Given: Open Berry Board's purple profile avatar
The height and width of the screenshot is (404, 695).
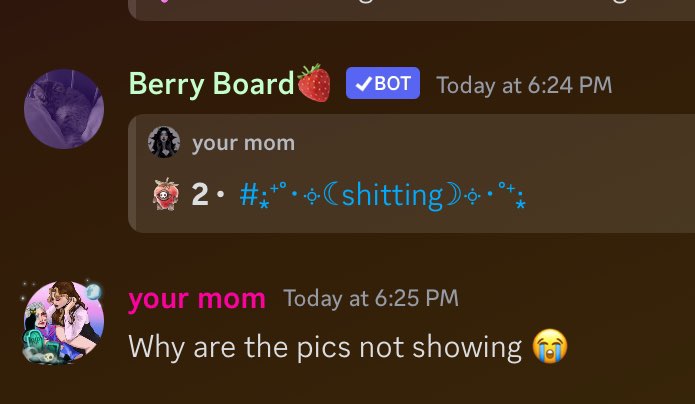Looking at the screenshot, I should click(x=64, y=109).
